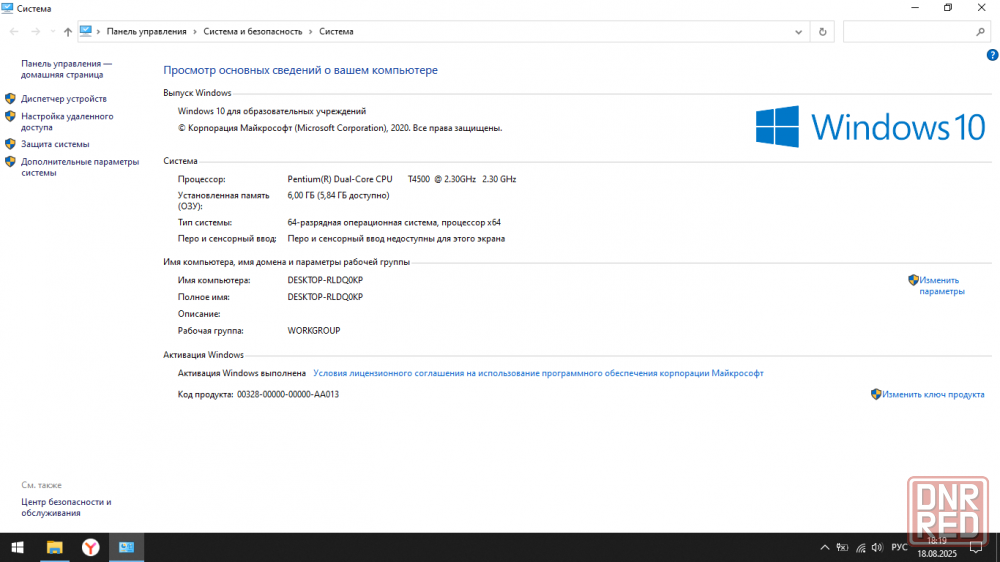Close the Система window

(x=982, y=8)
